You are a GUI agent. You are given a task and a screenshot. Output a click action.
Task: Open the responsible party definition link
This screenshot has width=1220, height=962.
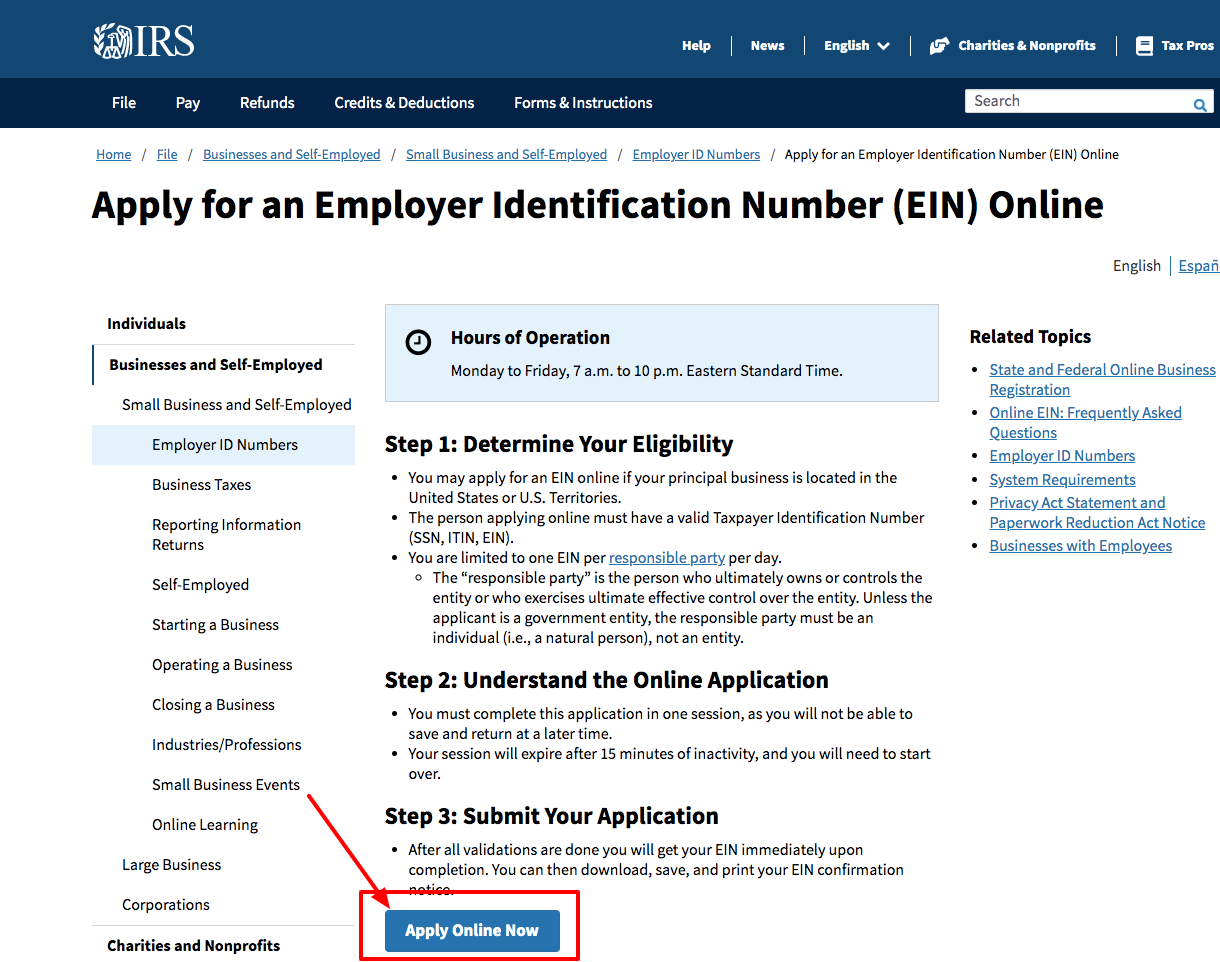667,557
